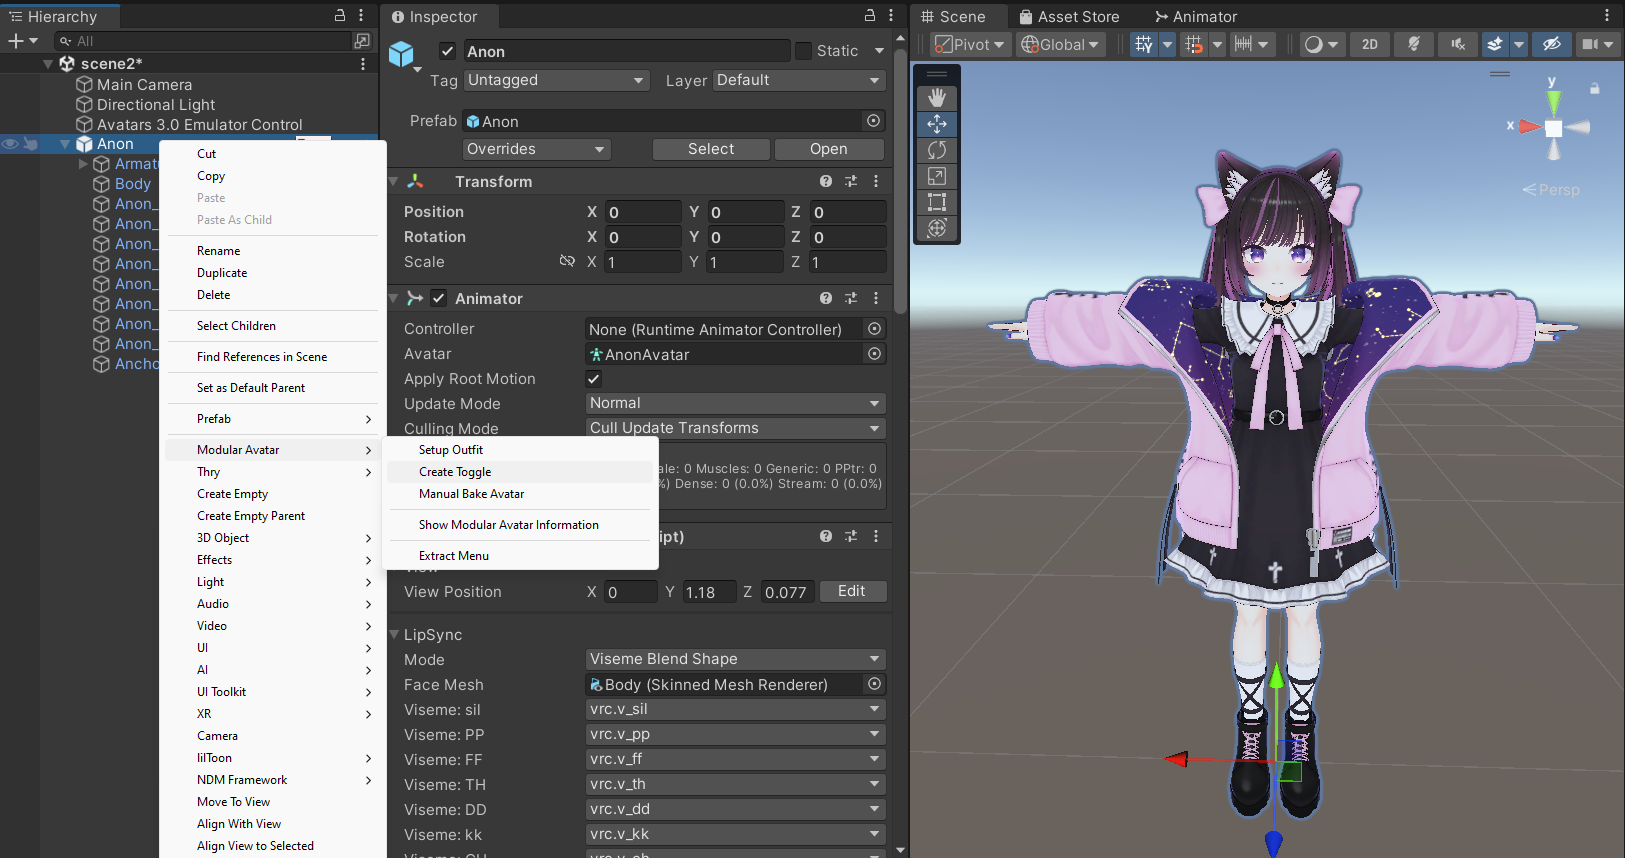Click the Inspector vertical scrollbar

coord(900,180)
